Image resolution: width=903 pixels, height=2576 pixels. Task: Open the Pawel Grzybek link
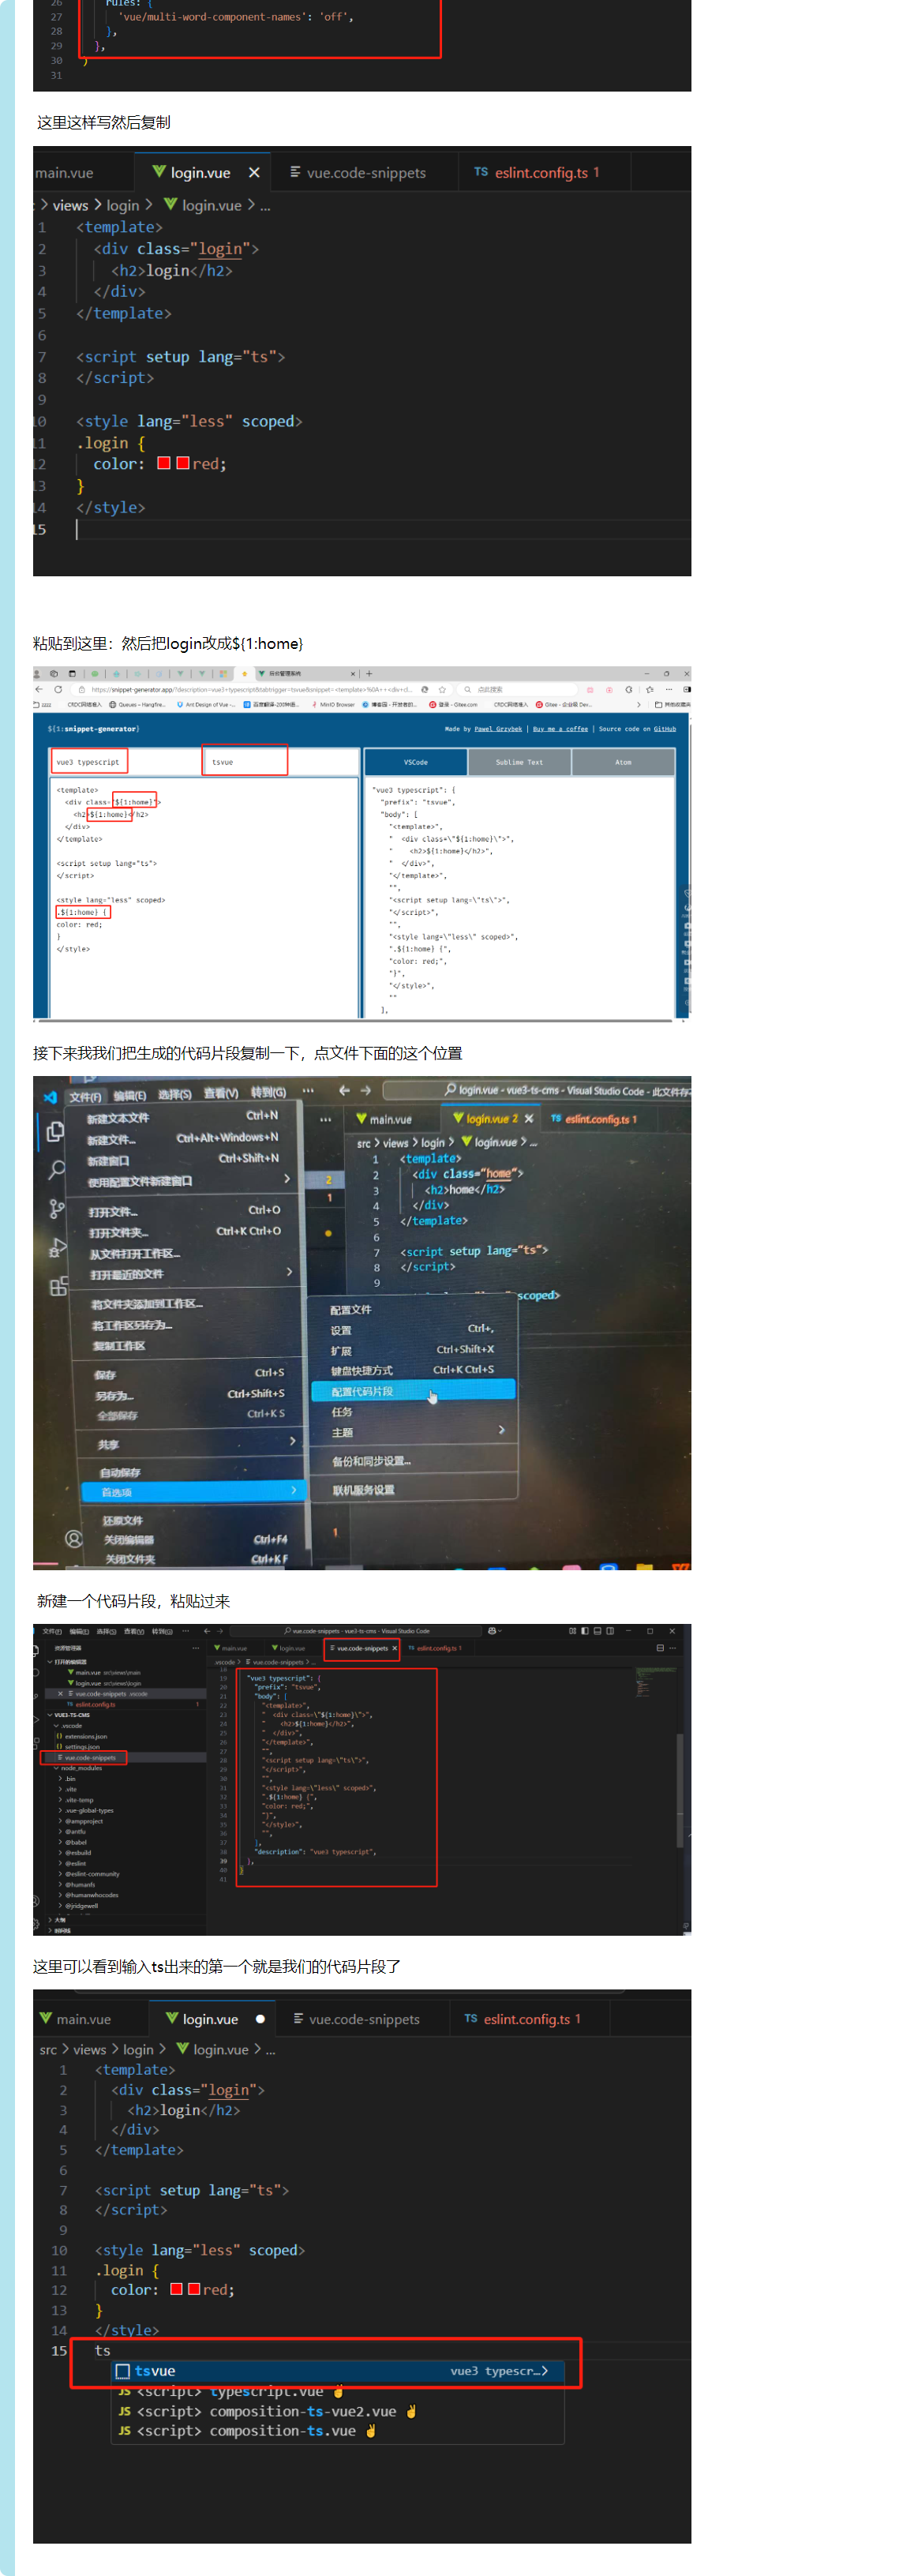[498, 729]
